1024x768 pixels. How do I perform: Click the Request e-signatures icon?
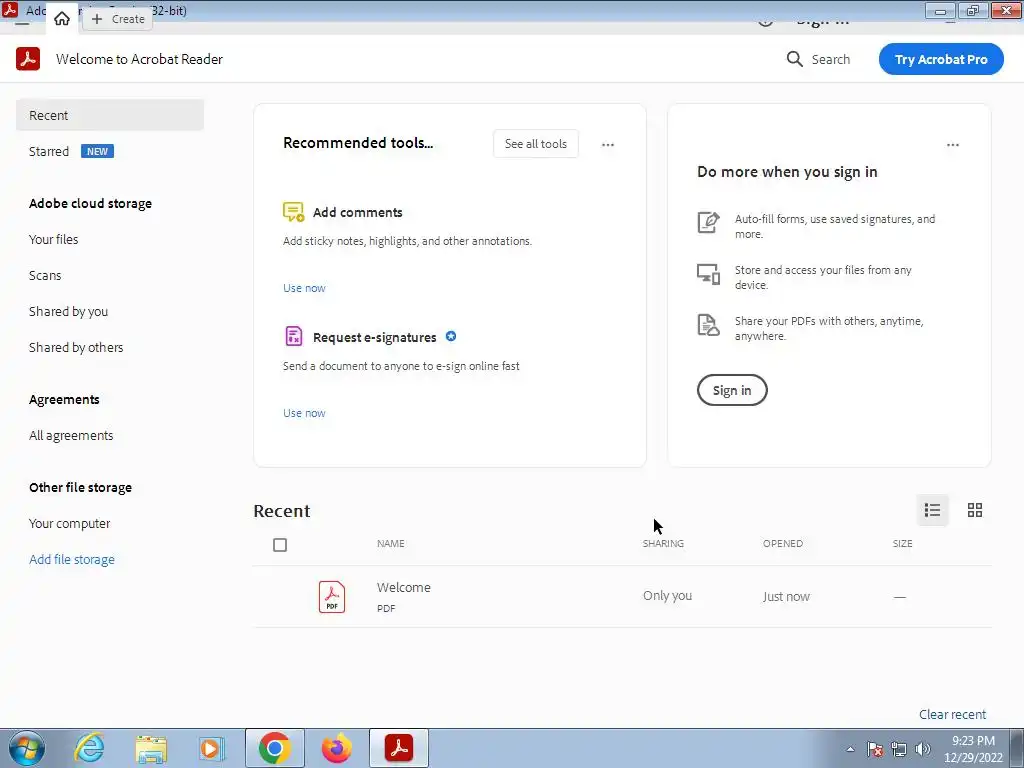point(294,337)
